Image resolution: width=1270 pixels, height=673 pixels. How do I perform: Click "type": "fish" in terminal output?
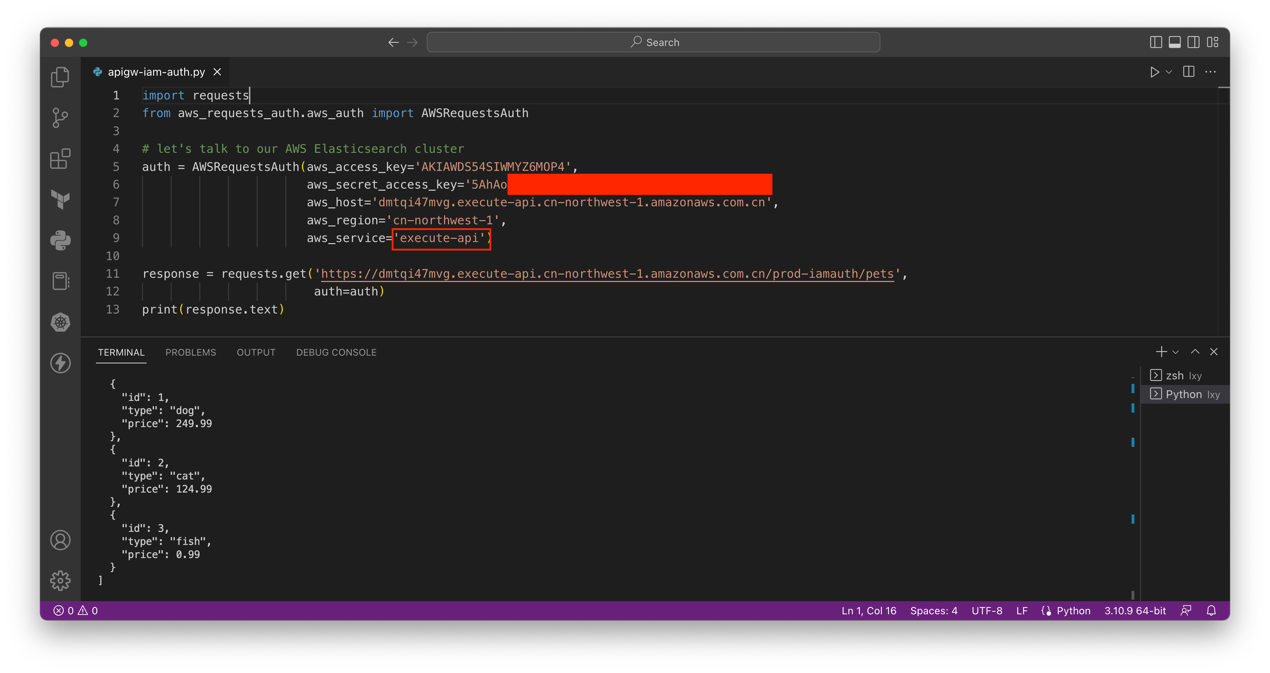tap(166, 541)
